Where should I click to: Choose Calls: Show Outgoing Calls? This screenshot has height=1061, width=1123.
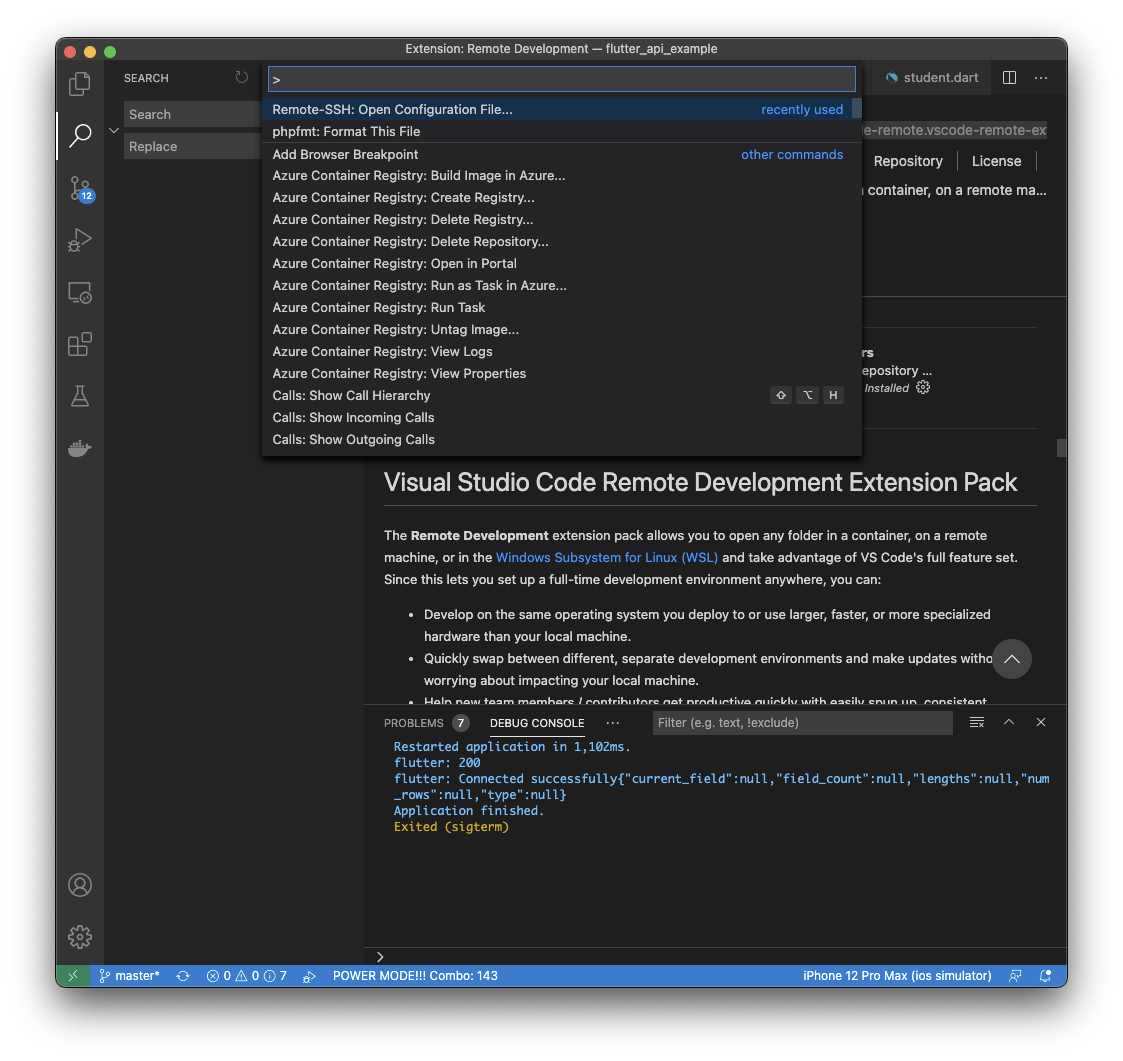coord(562,440)
